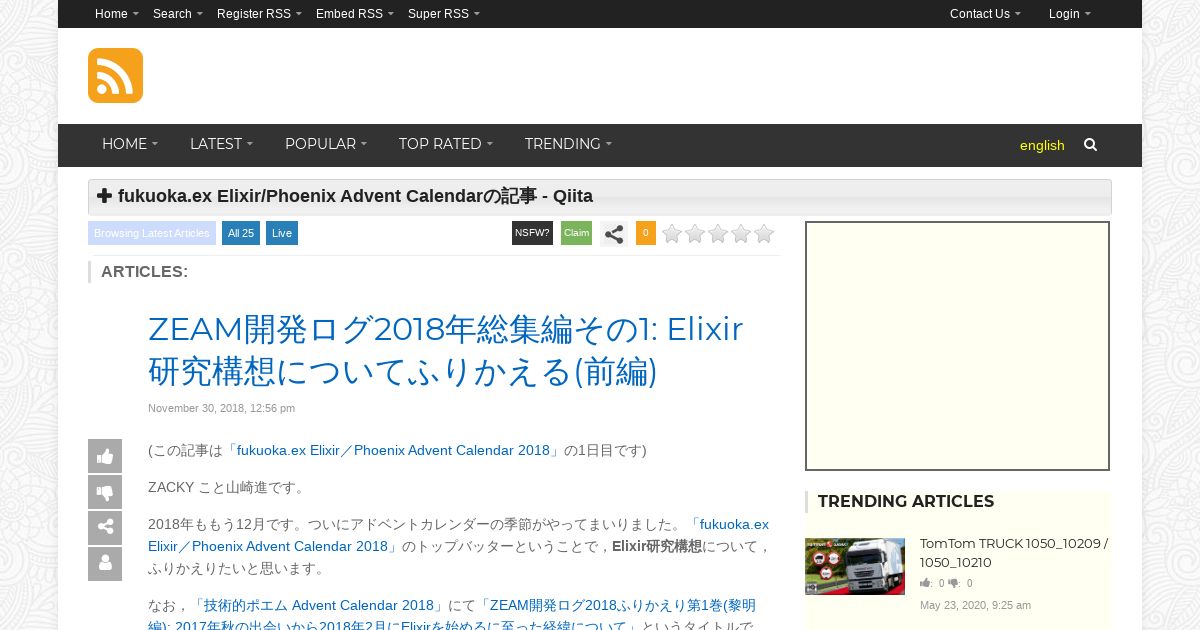Click the Live button
This screenshot has width=1200, height=630.
(x=282, y=233)
